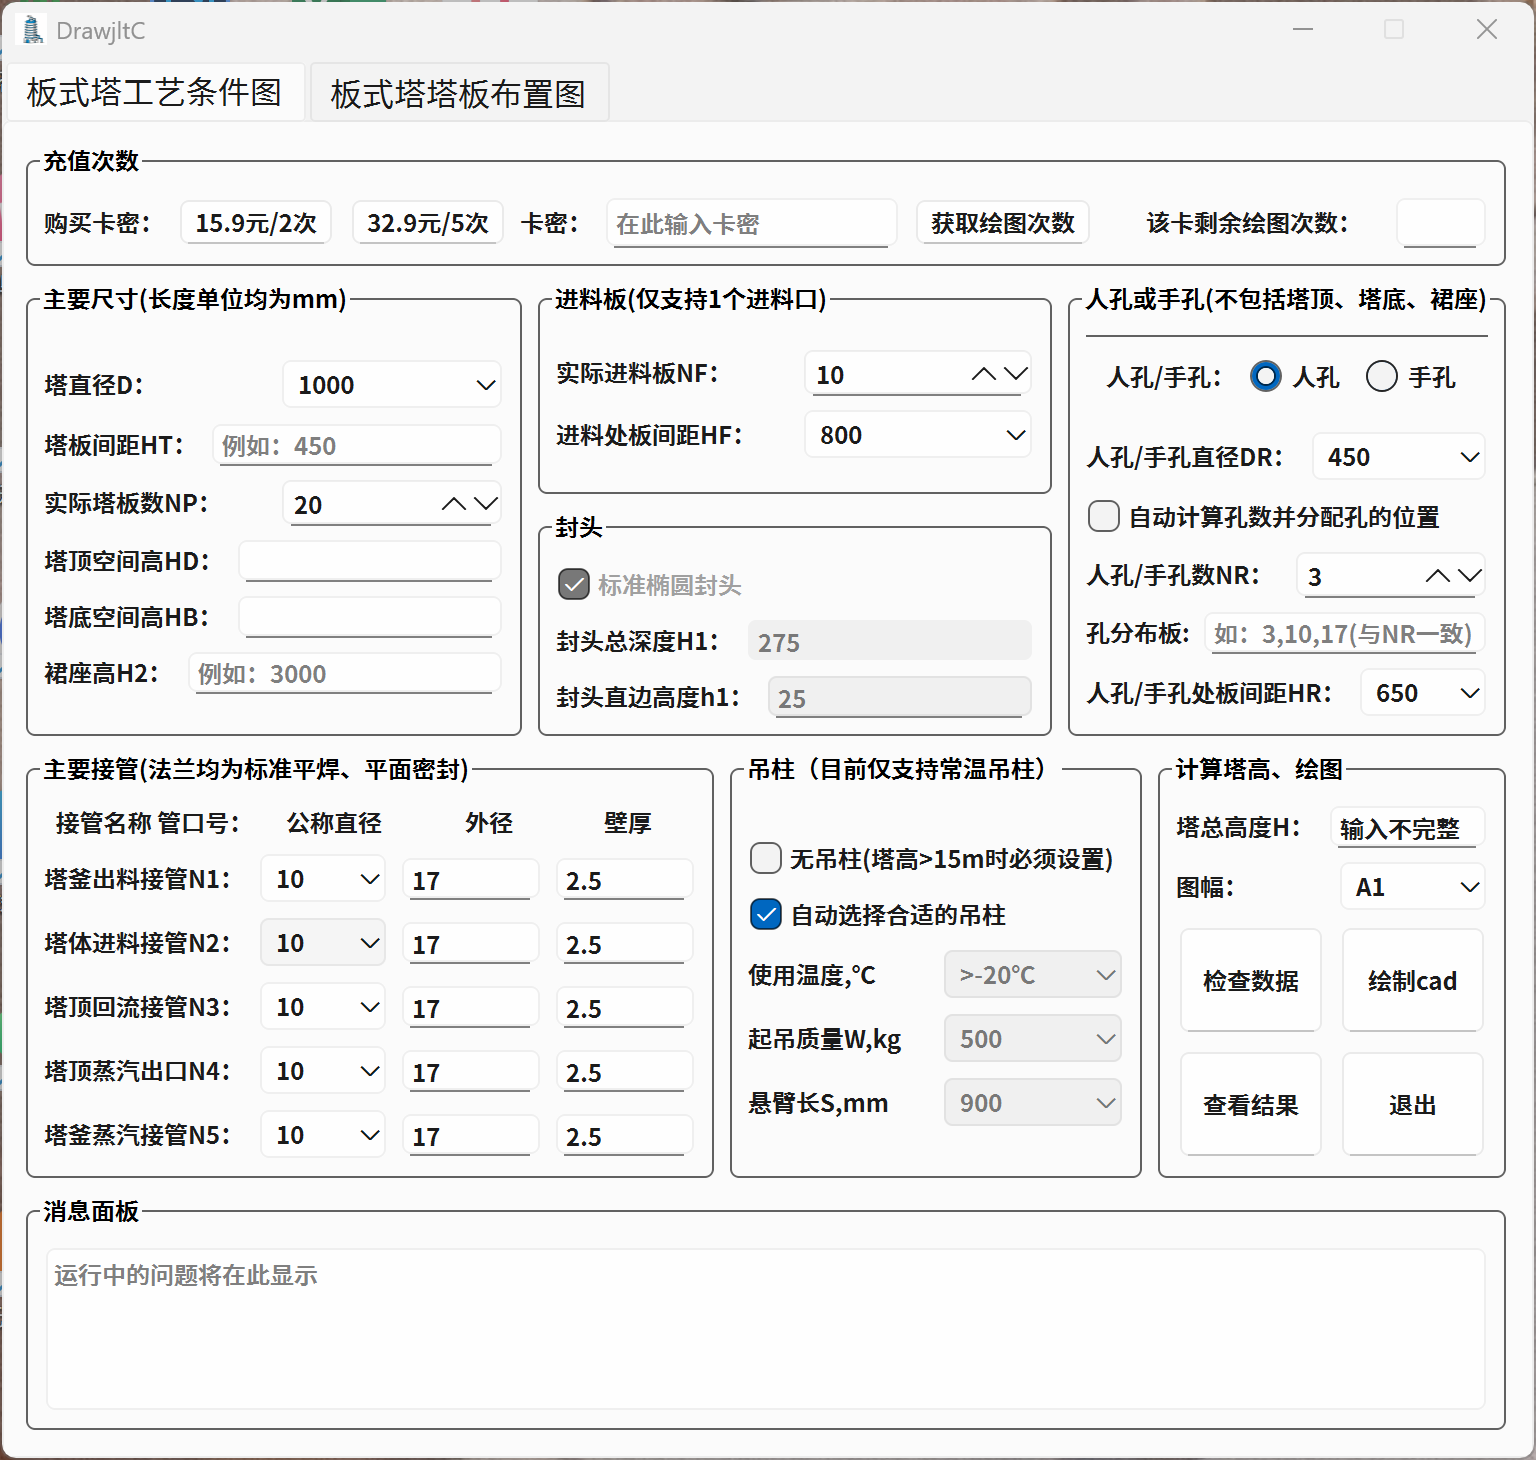The width and height of the screenshot is (1536, 1460).
Task: Select the 人孔 radio button
Action: pos(1266,377)
